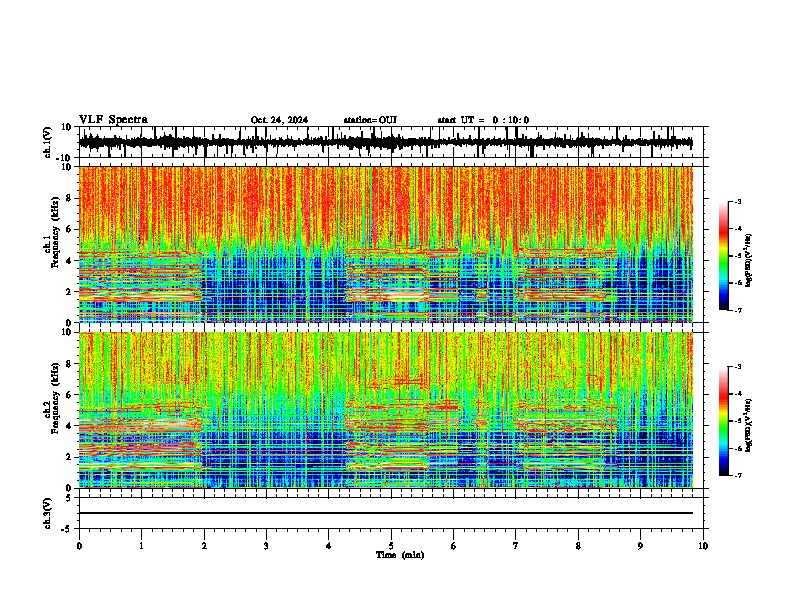Viewport: 792px width, 612px height.
Task: Click time axis tick label 10
Action: [703, 546]
